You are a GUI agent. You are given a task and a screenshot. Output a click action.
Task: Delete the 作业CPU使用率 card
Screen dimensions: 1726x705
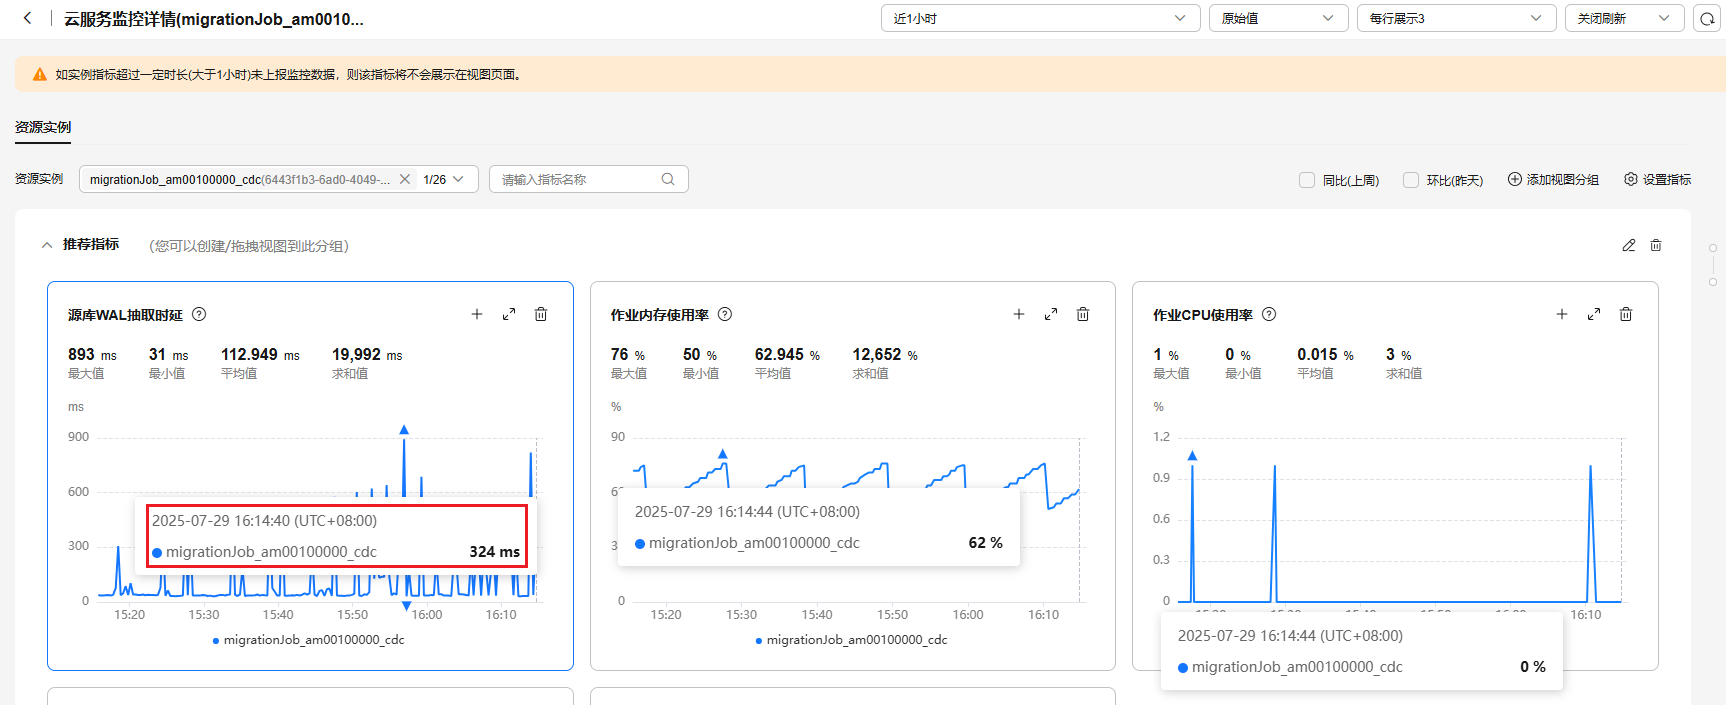point(1626,314)
